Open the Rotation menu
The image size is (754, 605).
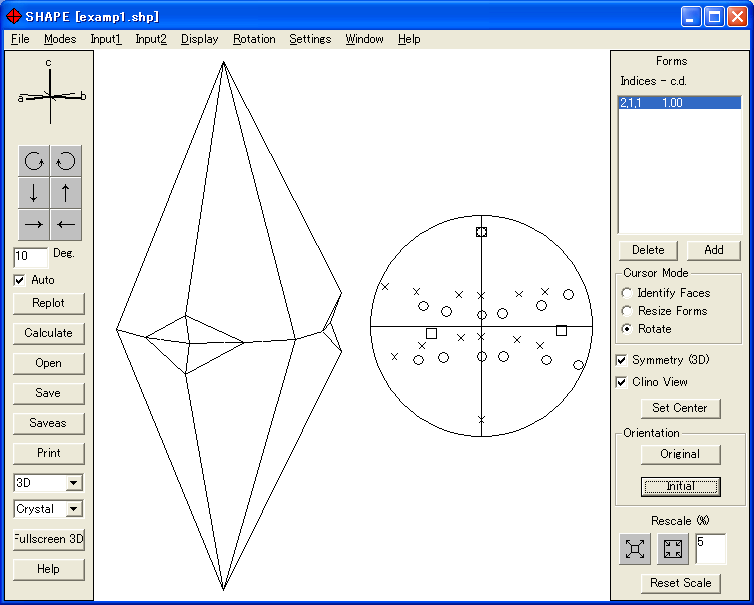pyautogui.click(x=254, y=39)
